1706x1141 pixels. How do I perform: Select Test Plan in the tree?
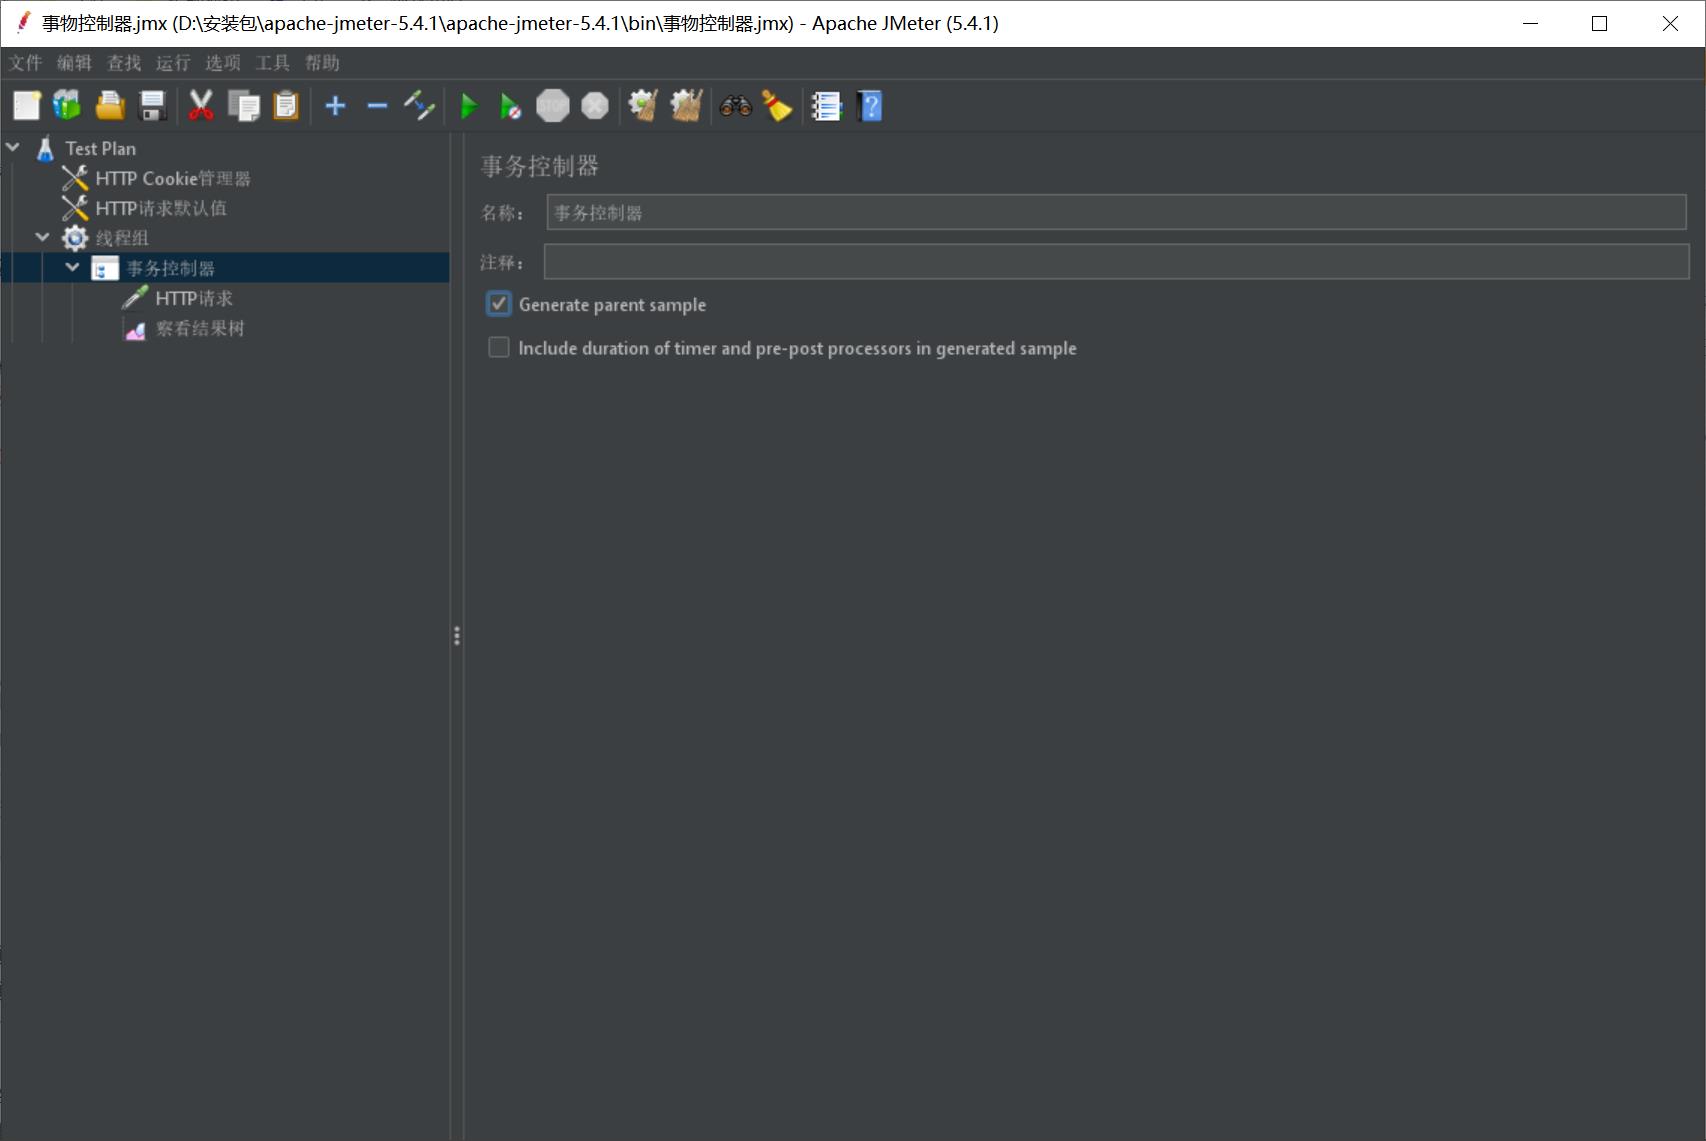100,149
